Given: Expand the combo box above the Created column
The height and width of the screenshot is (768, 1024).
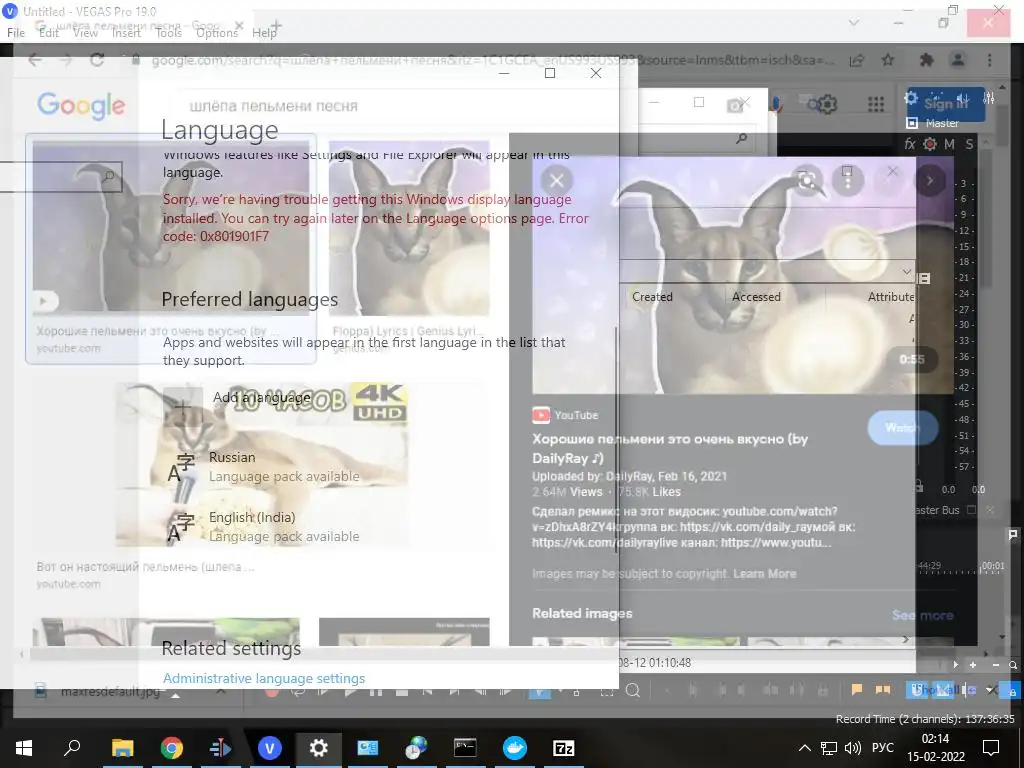Looking at the screenshot, I should (906, 271).
